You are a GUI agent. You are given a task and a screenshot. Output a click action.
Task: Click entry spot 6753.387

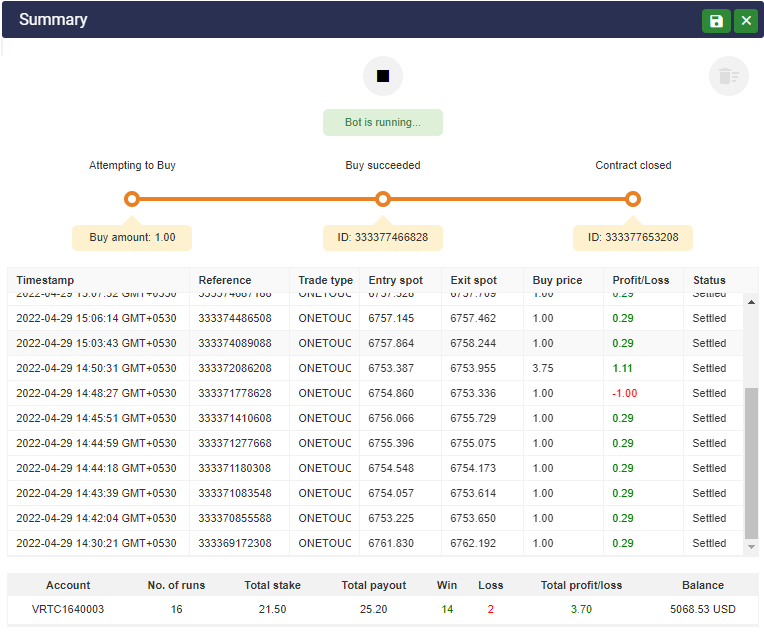coord(391,368)
